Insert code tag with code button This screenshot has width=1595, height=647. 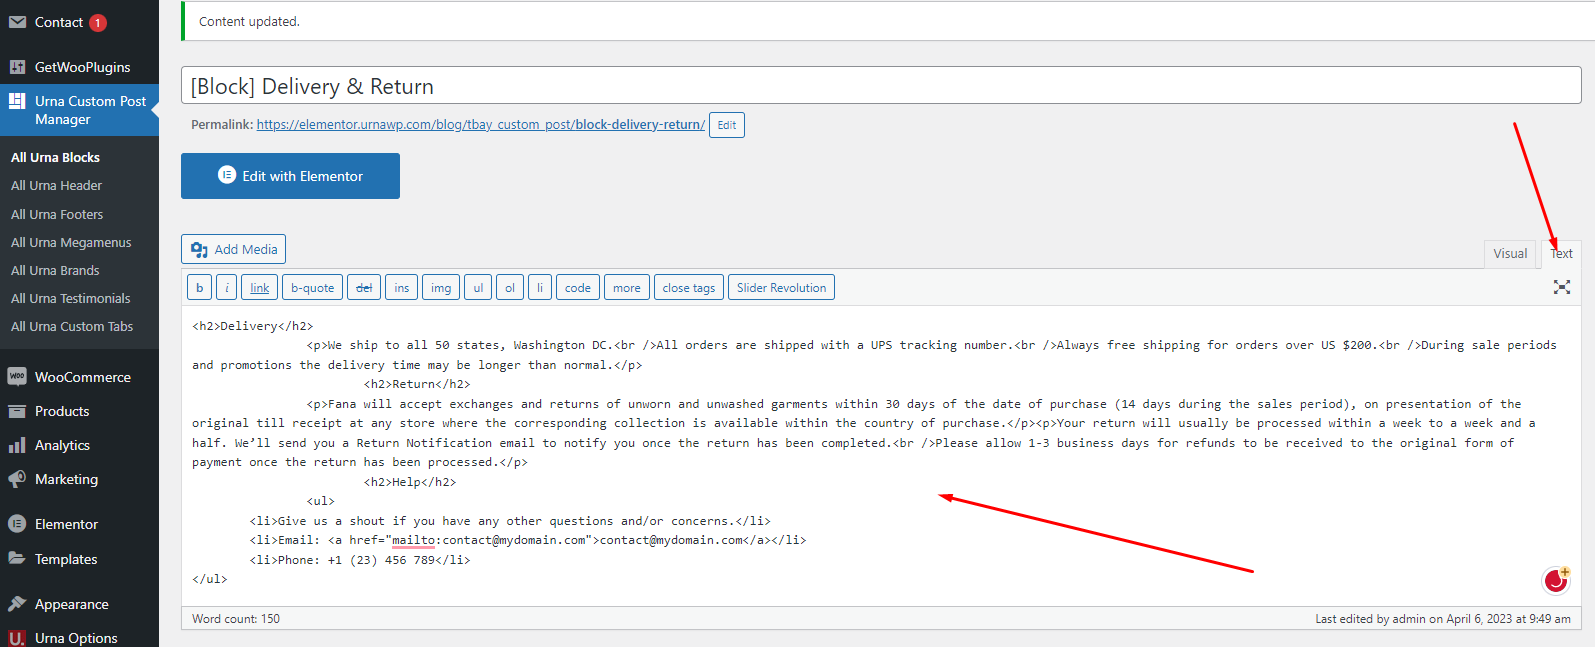point(578,288)
